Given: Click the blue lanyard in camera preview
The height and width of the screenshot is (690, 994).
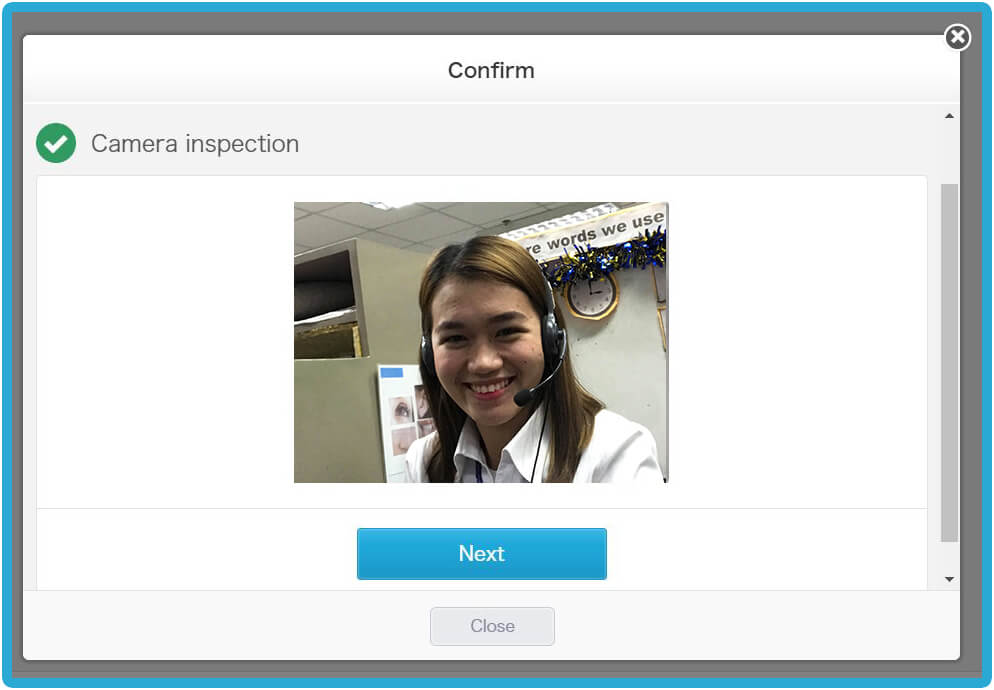Looking at the screenshot, I should click(479, 470).
